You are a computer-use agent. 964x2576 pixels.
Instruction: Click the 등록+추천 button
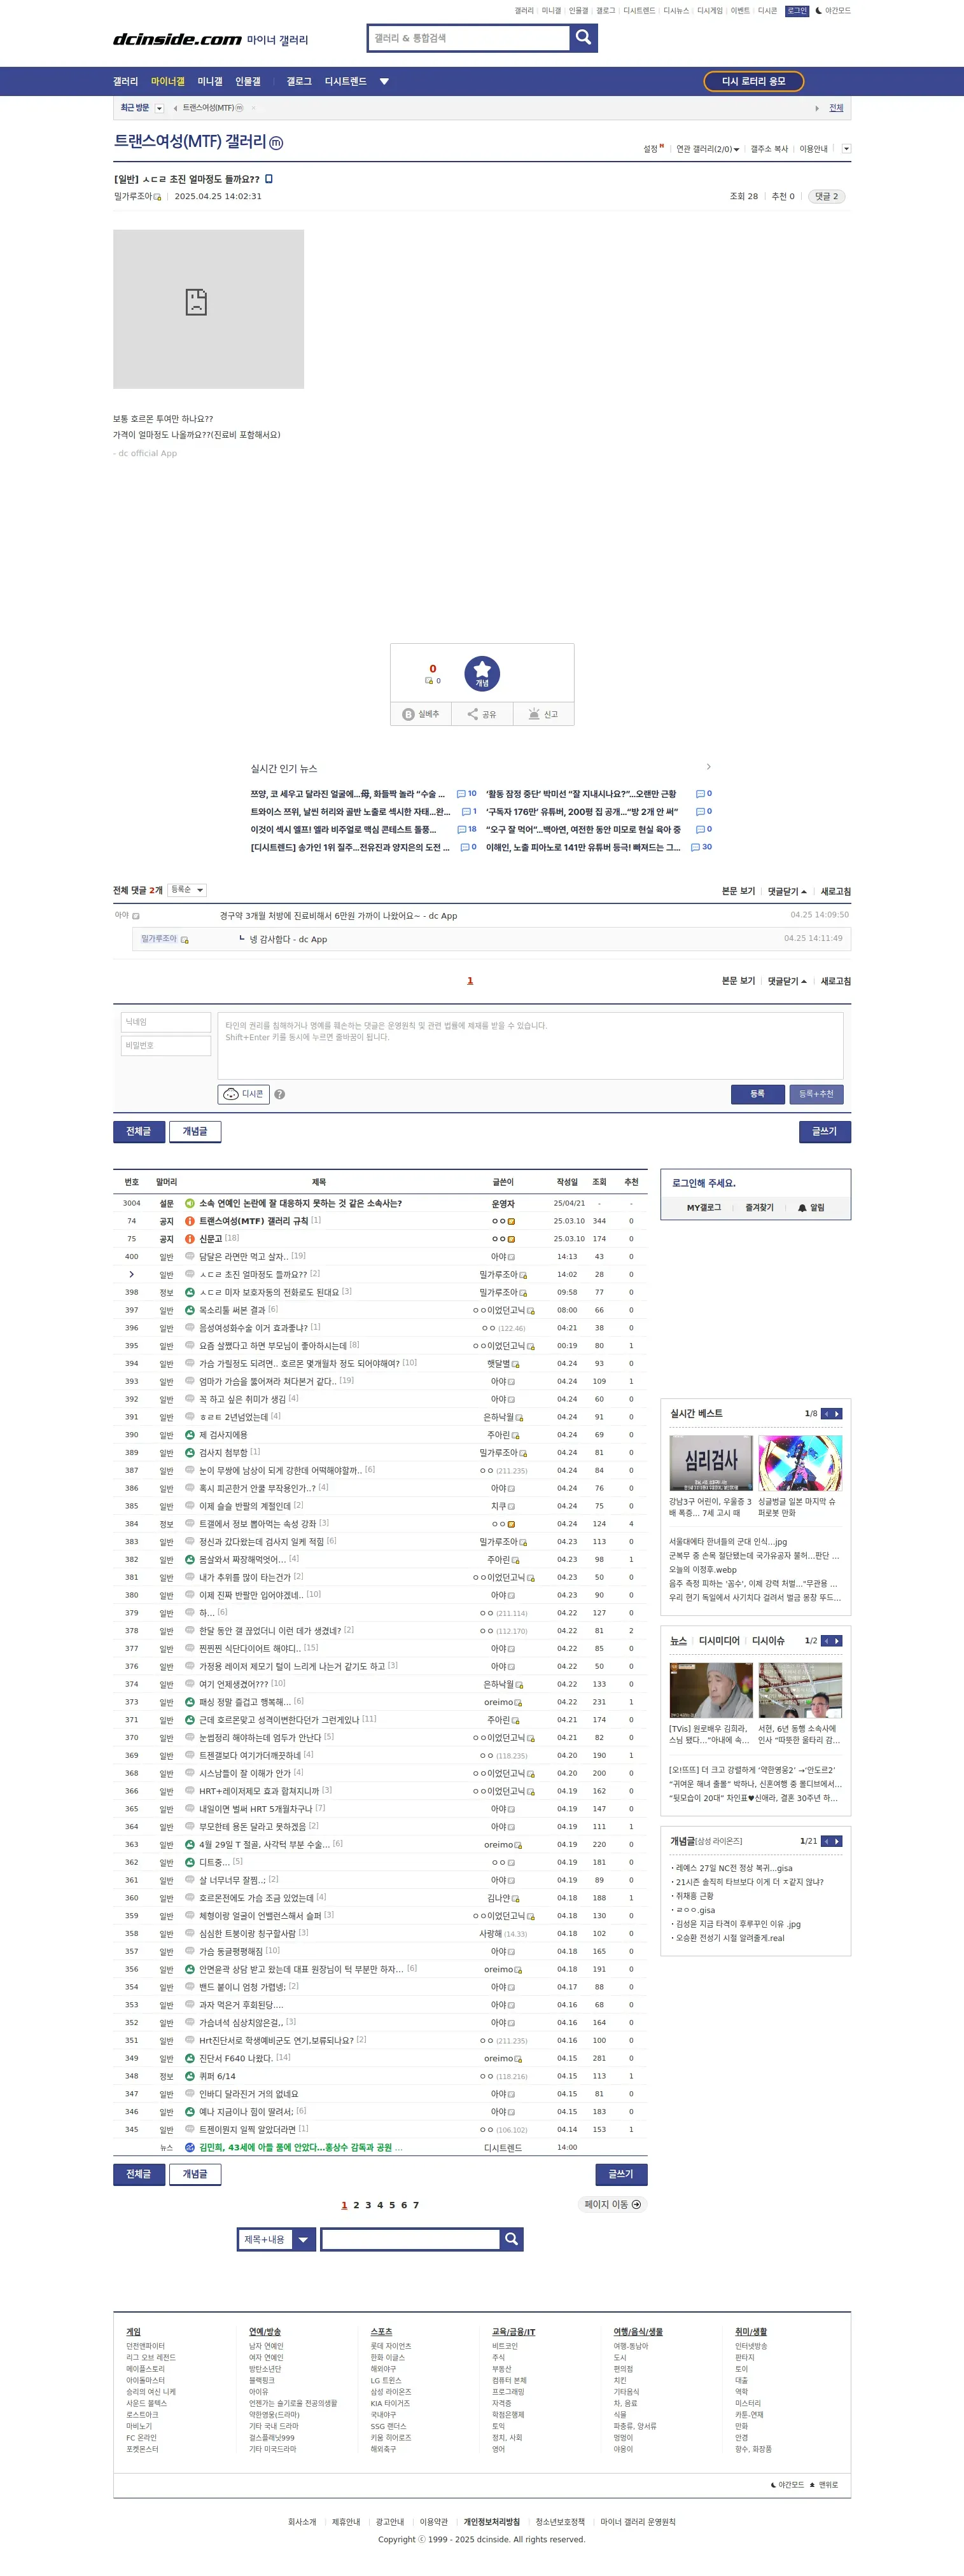tap(816, 1094)
